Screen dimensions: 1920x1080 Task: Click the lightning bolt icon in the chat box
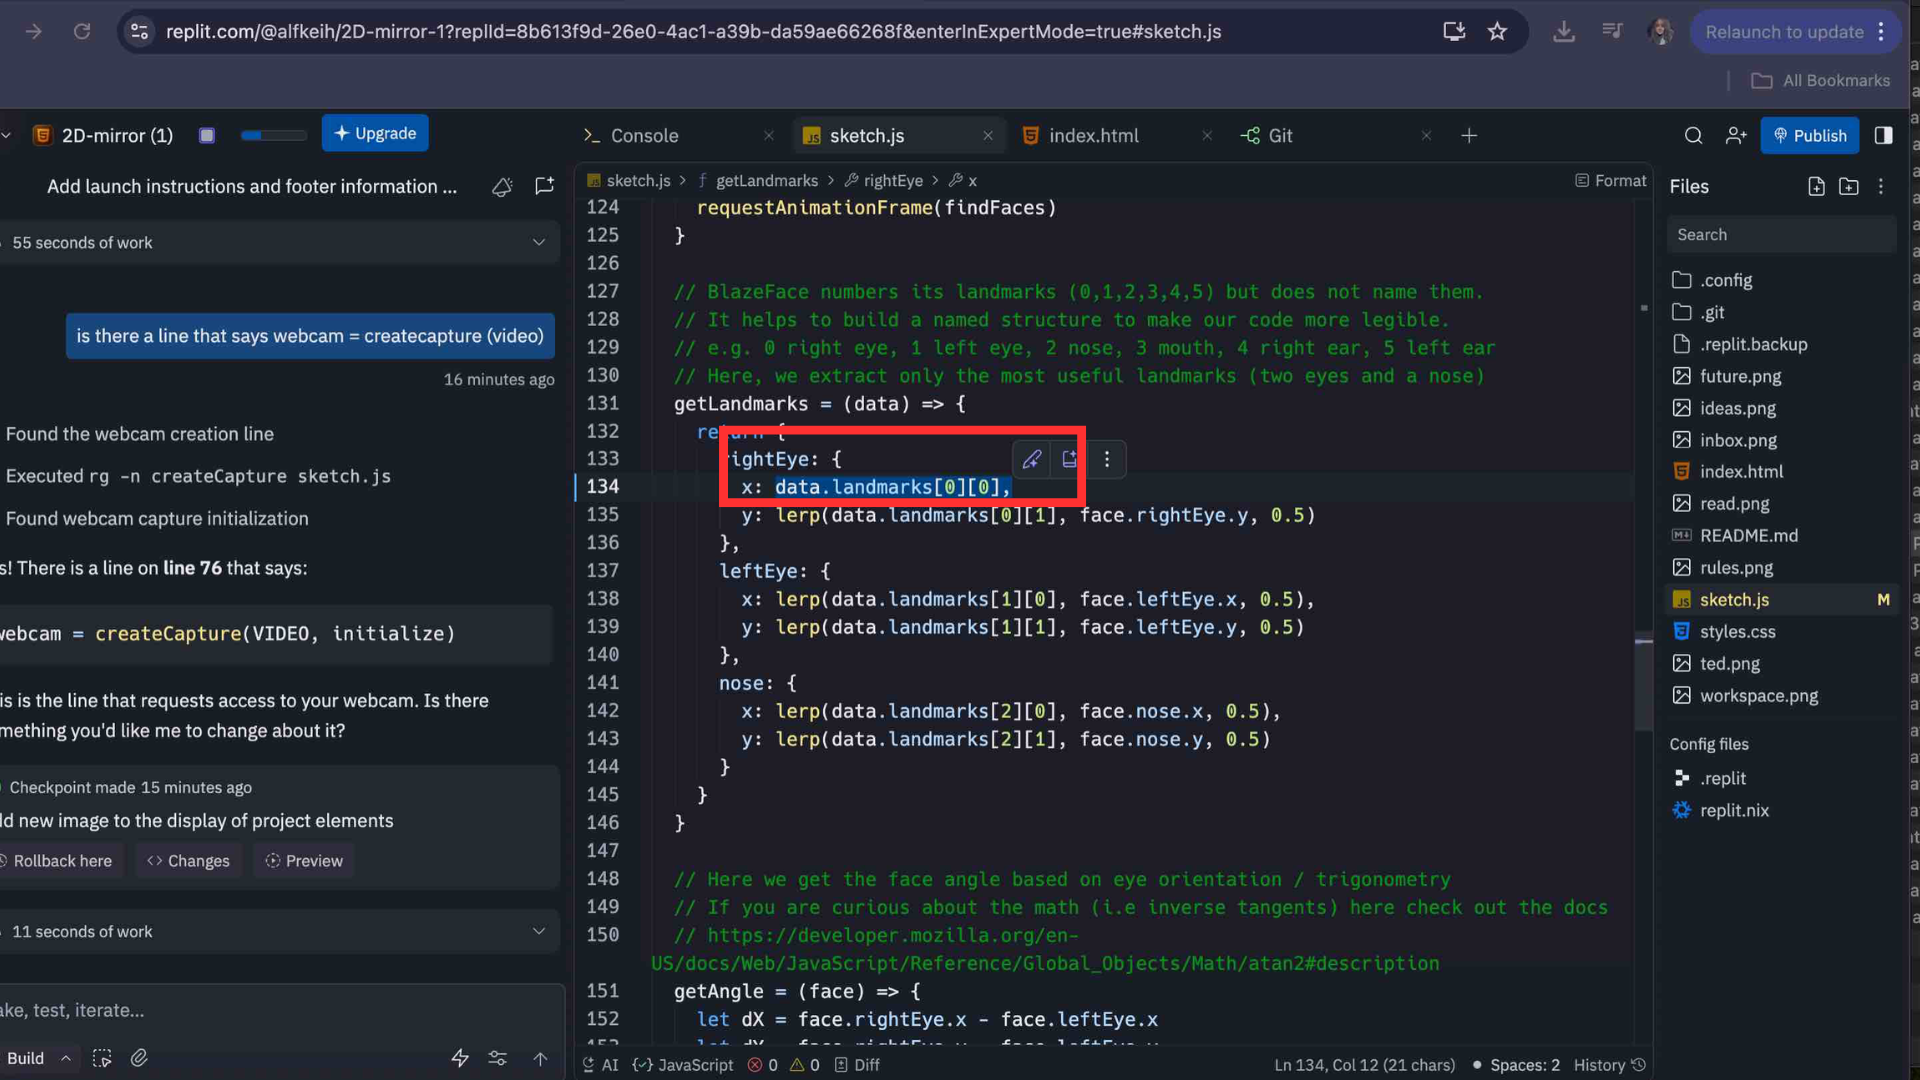(460, 1058)
